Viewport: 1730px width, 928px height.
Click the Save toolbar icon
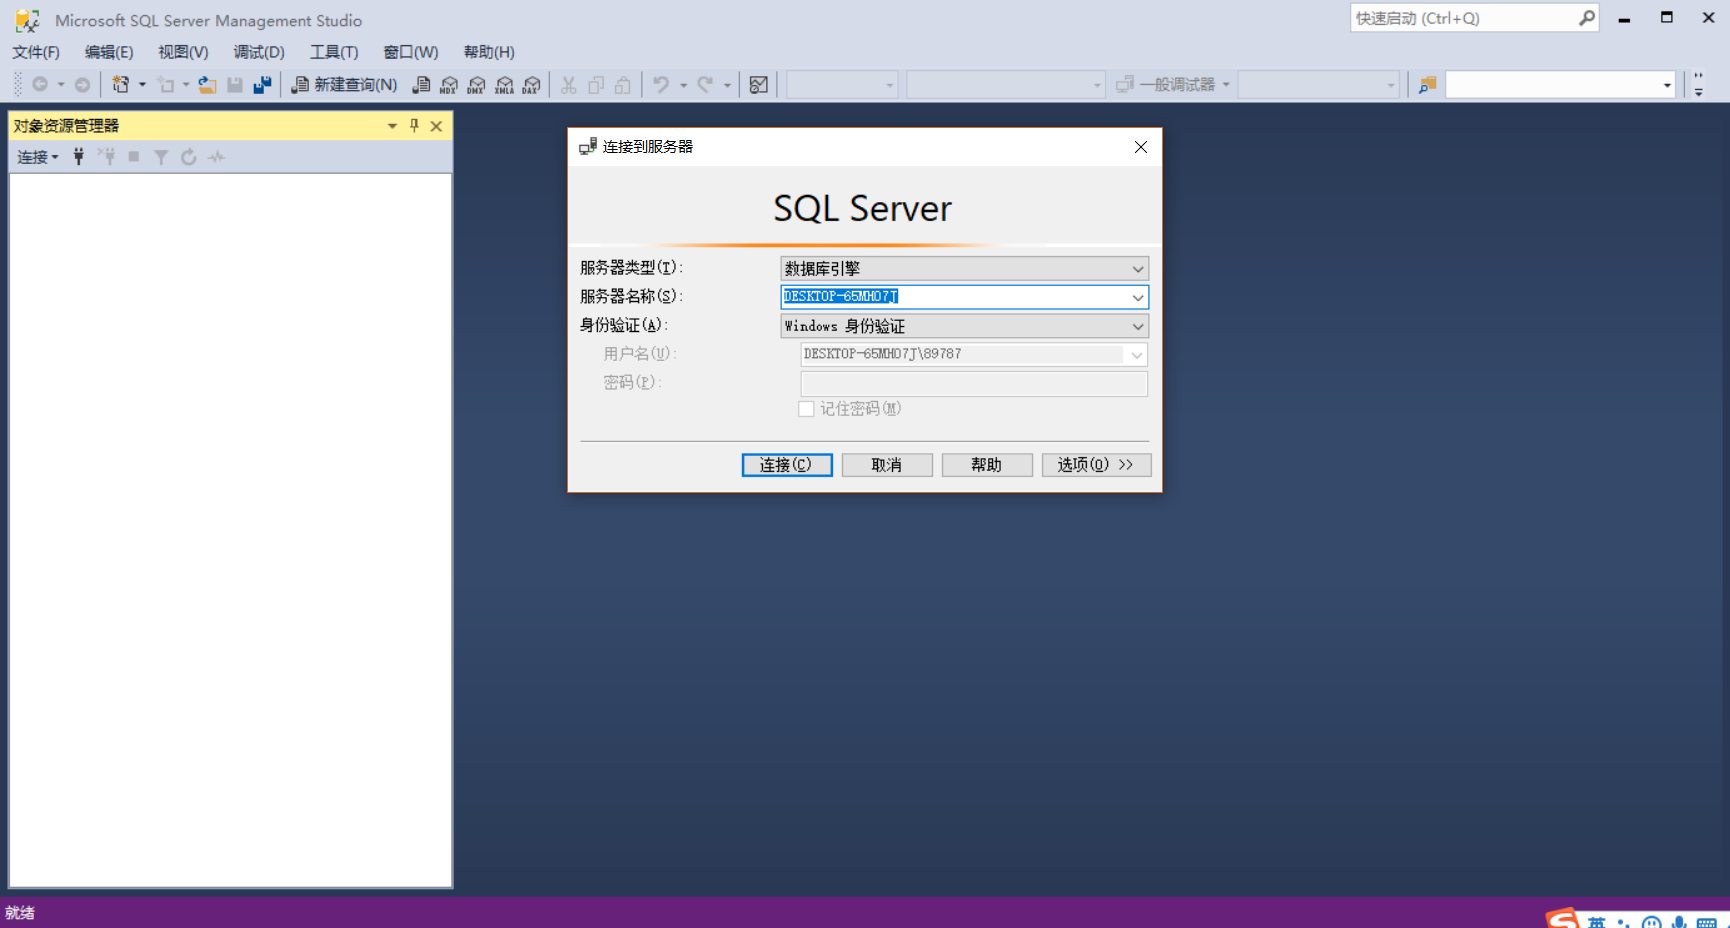tap(235, 85)
